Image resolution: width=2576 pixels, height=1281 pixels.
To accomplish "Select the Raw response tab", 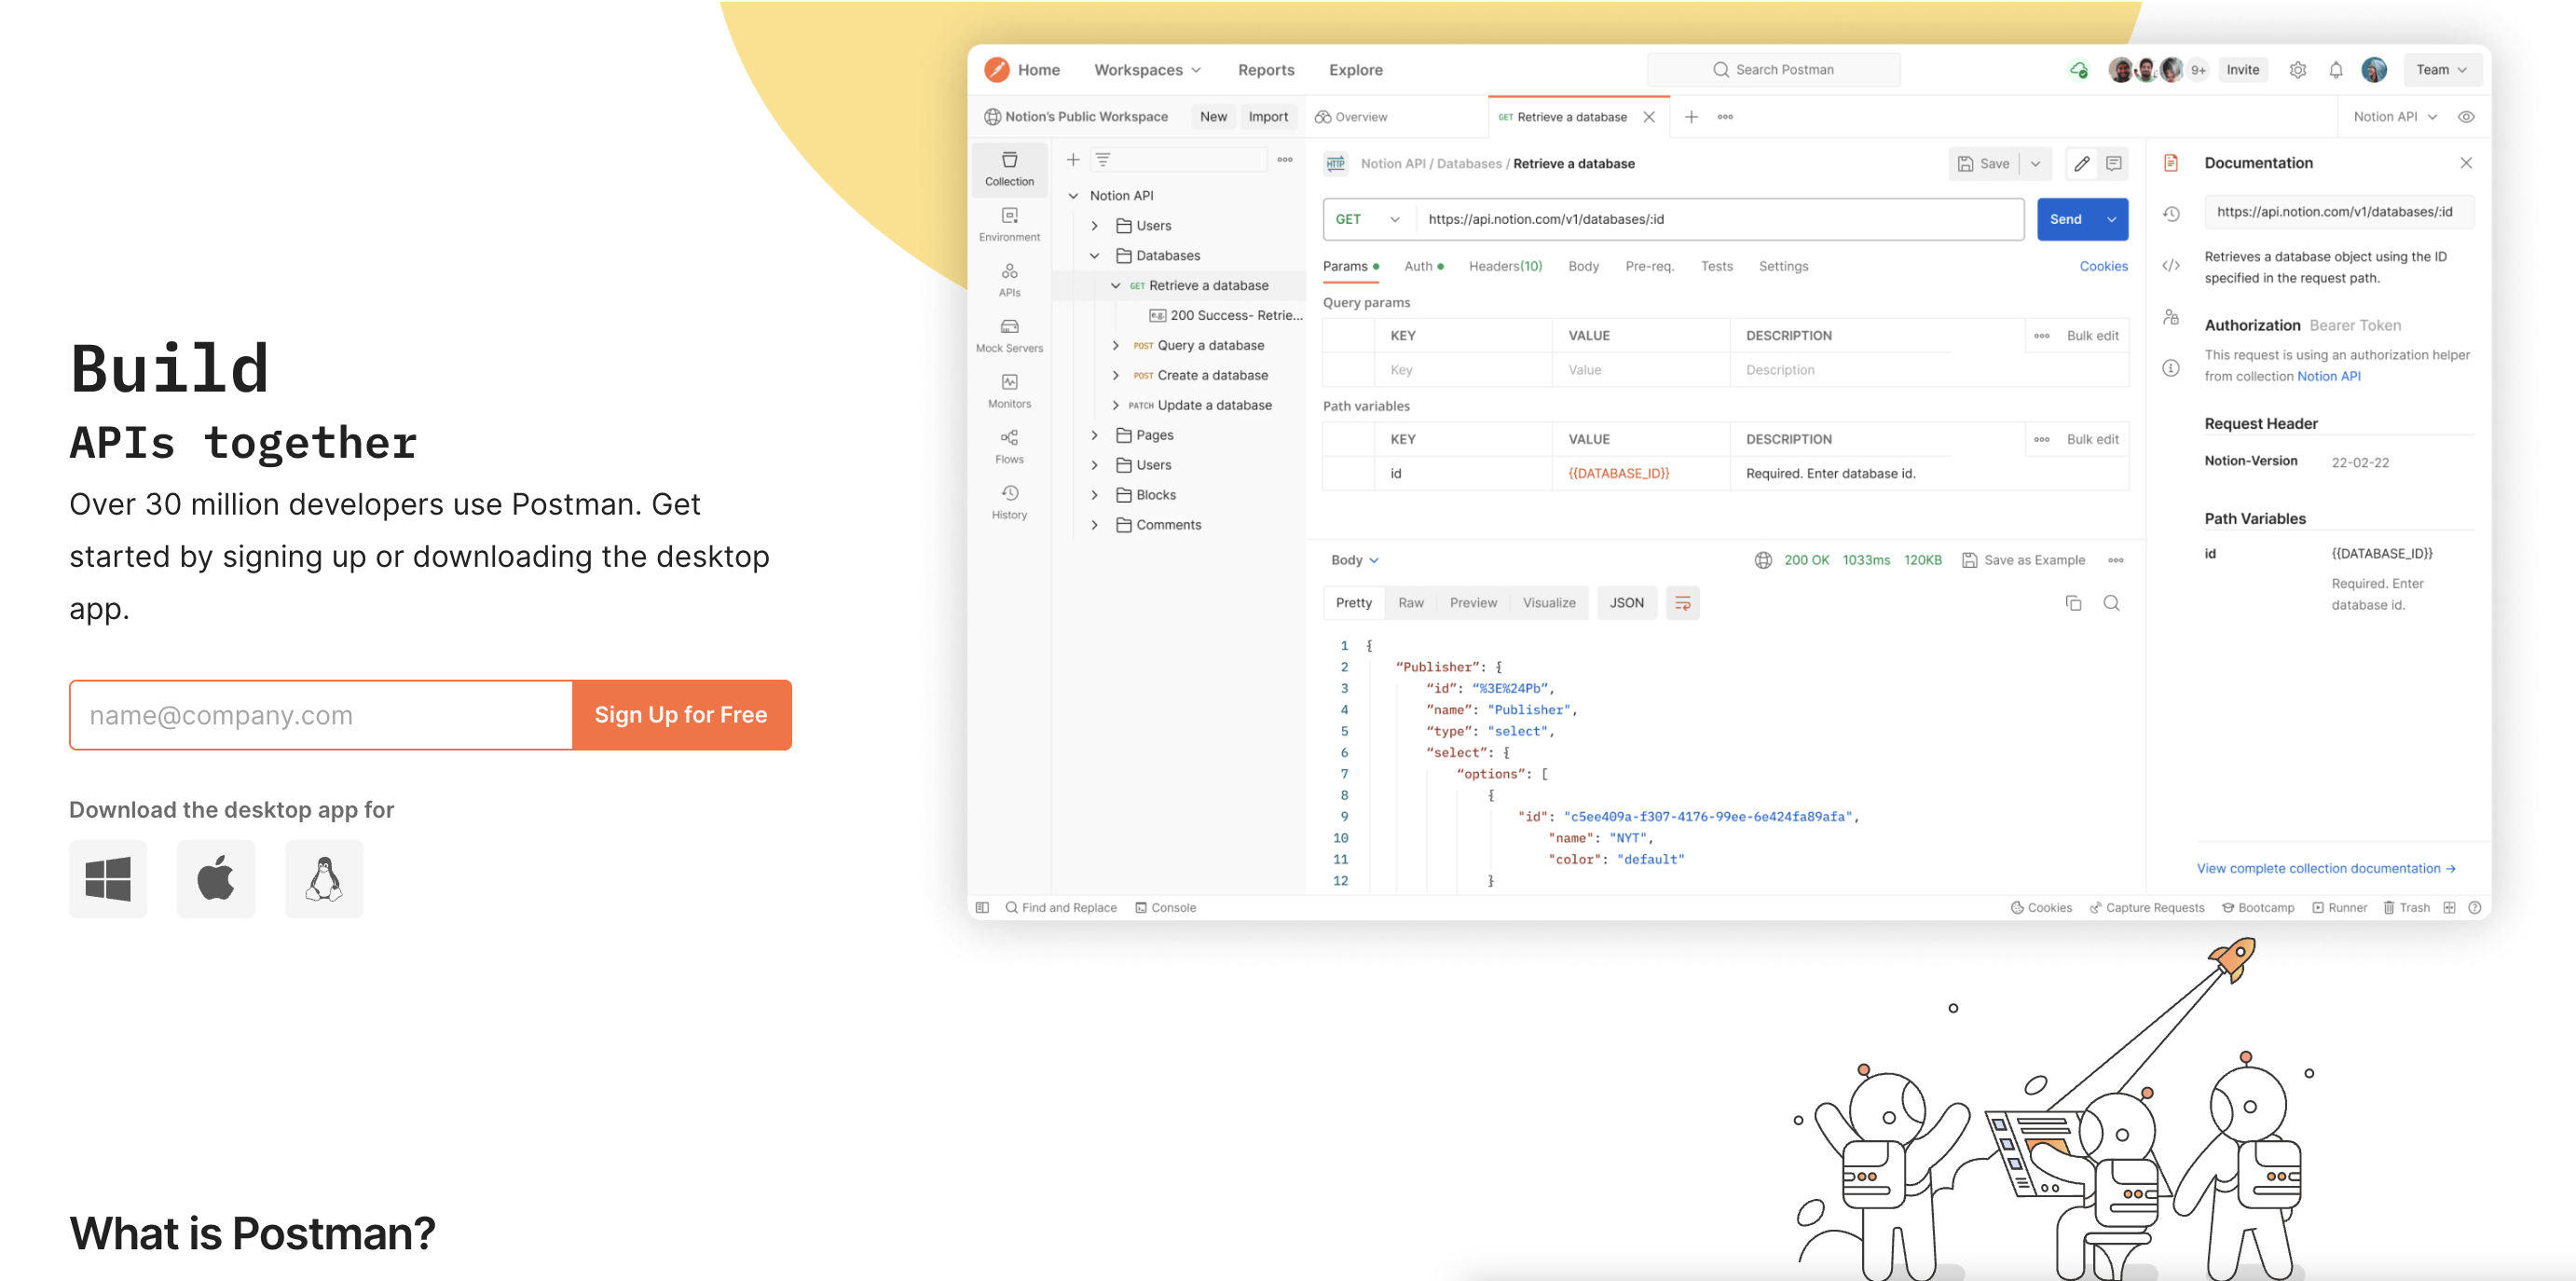I will 1410,603.
